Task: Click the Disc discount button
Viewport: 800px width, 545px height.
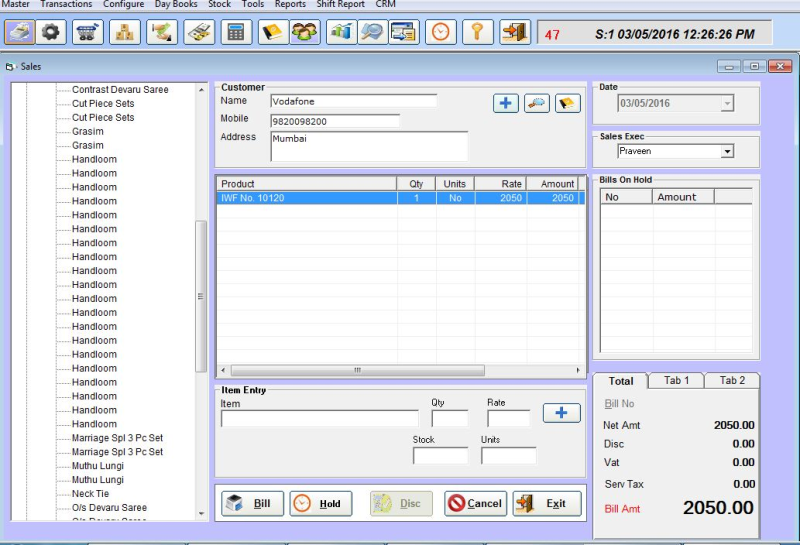Action: coord(402,504)
